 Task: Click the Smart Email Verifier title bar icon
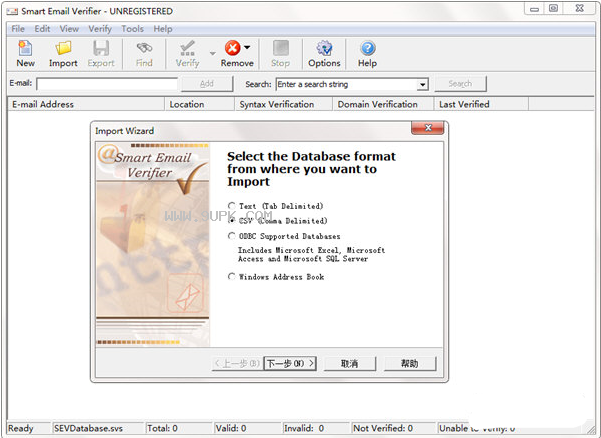tap(12, 11)
